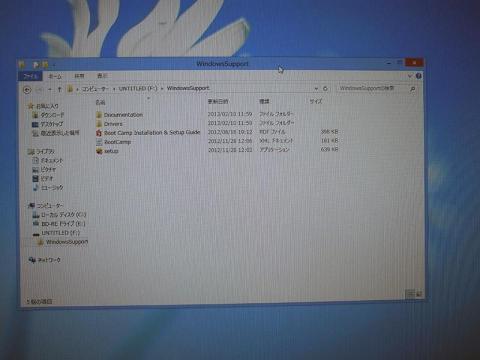Sort by the 更新日時 column
The height and width of the screenshot is (360, 480).
point(218,101)
